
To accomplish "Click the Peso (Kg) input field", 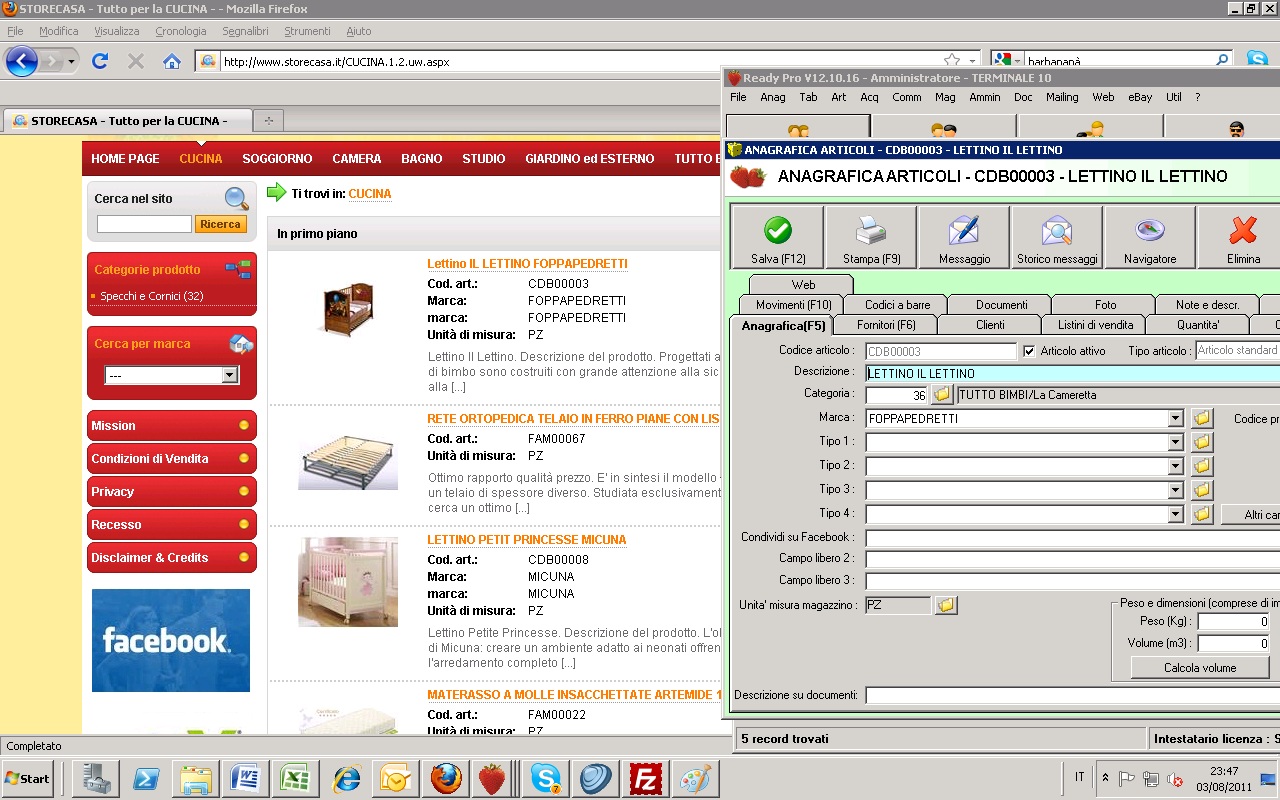I will click(x=1233, y=622).
